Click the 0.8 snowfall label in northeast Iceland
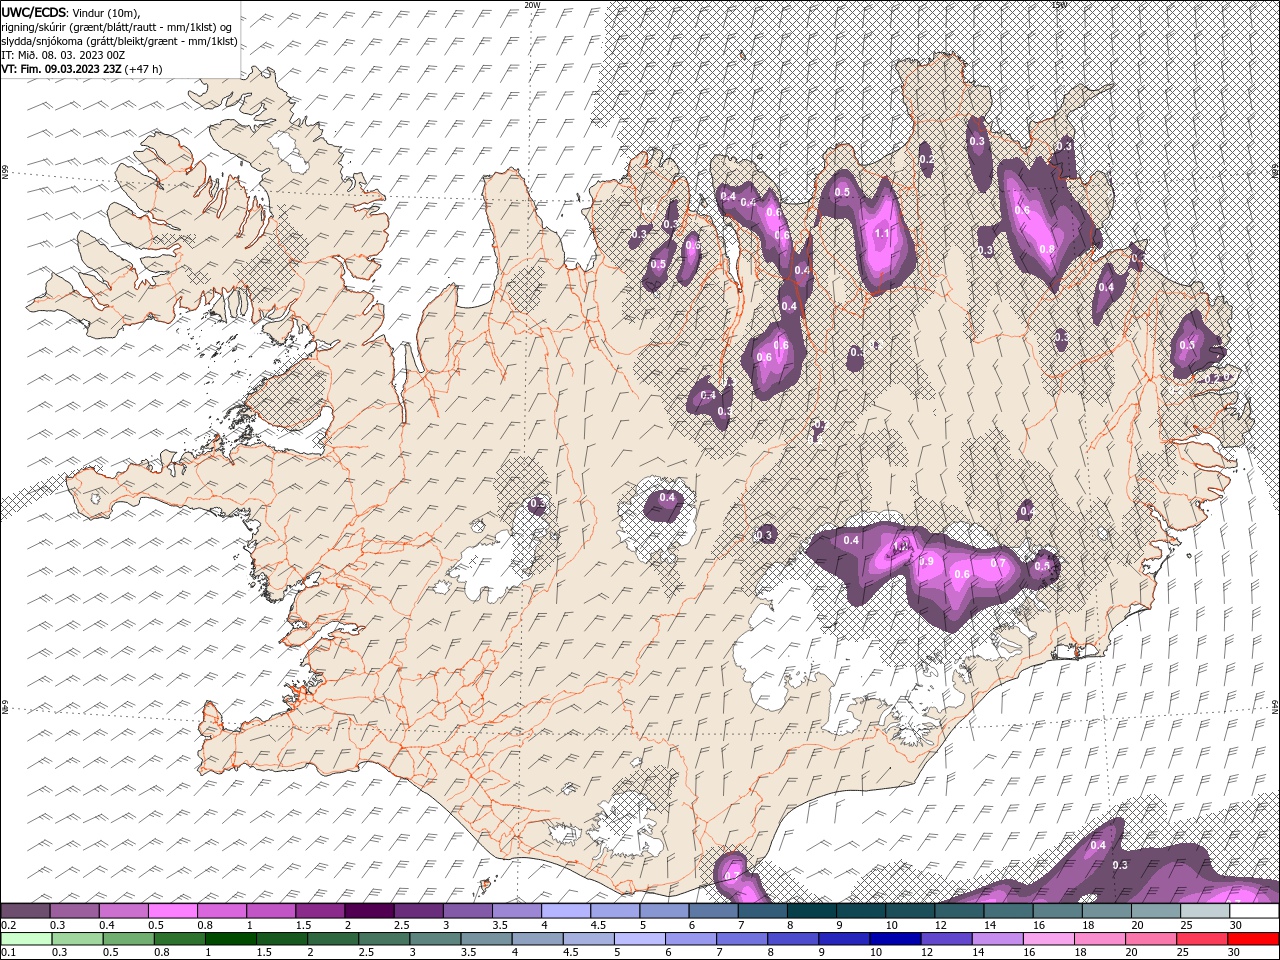The image size is (1280, 960). coord(1047,249)
